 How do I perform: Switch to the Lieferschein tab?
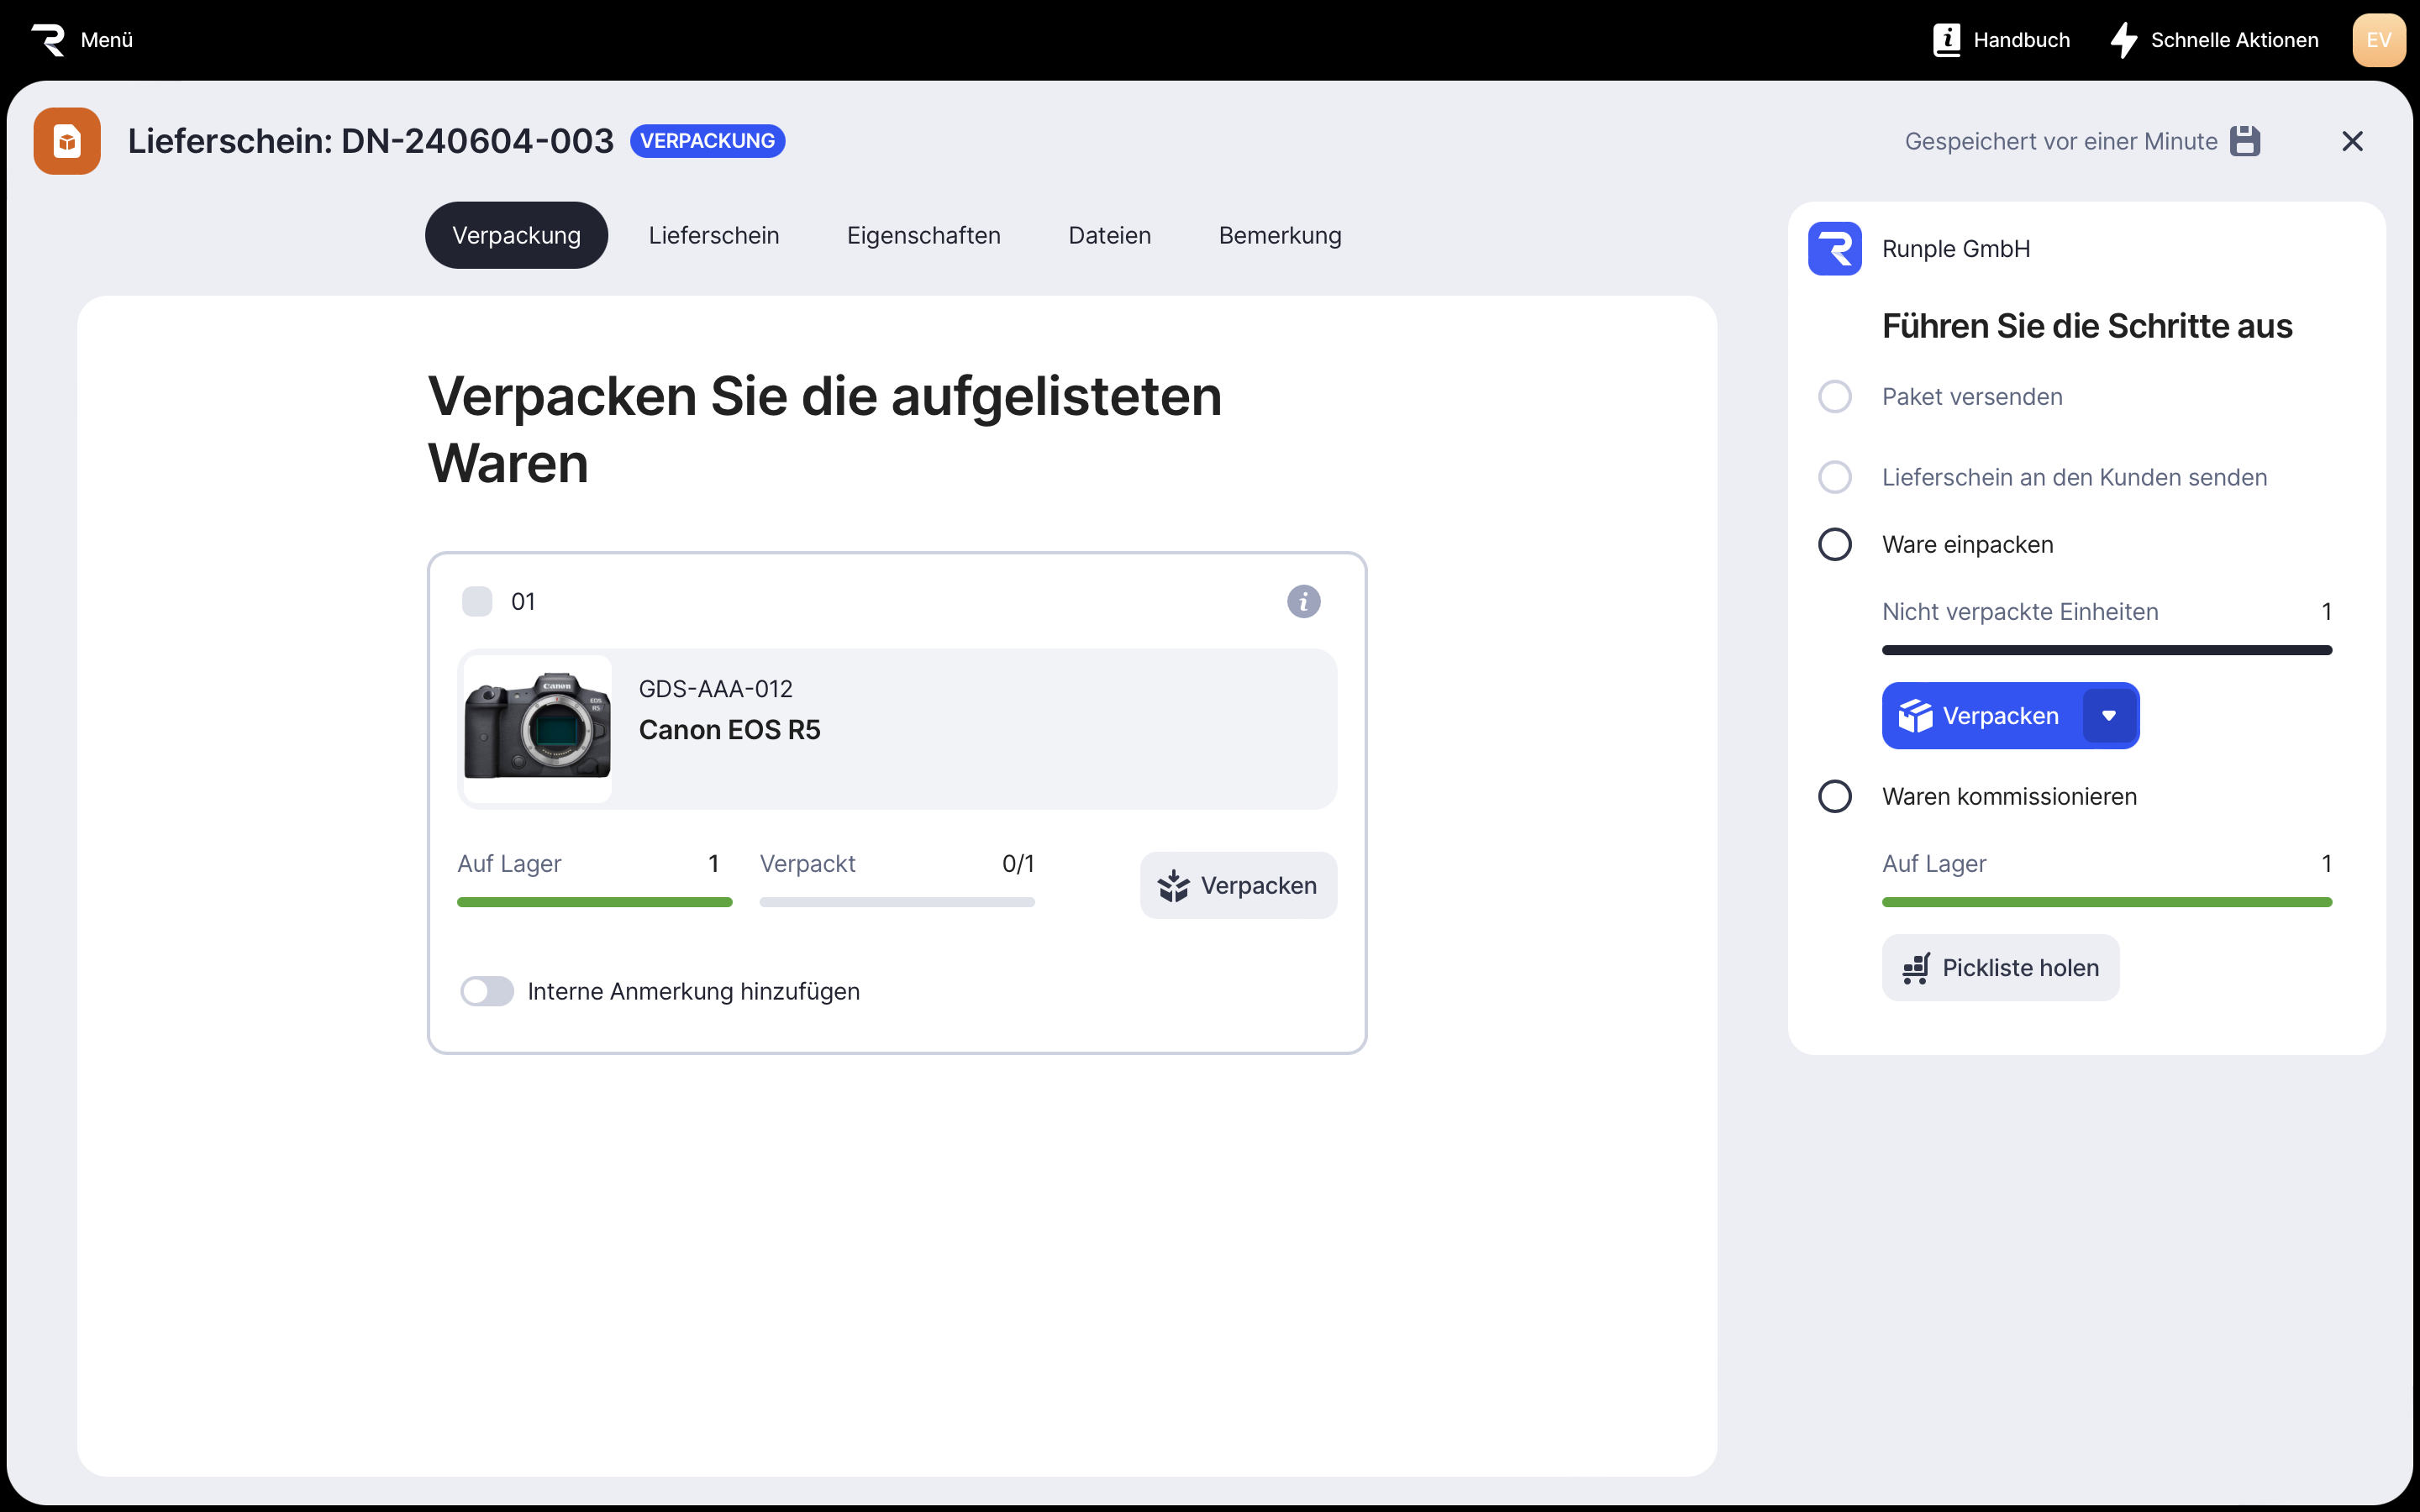(713, 236)
